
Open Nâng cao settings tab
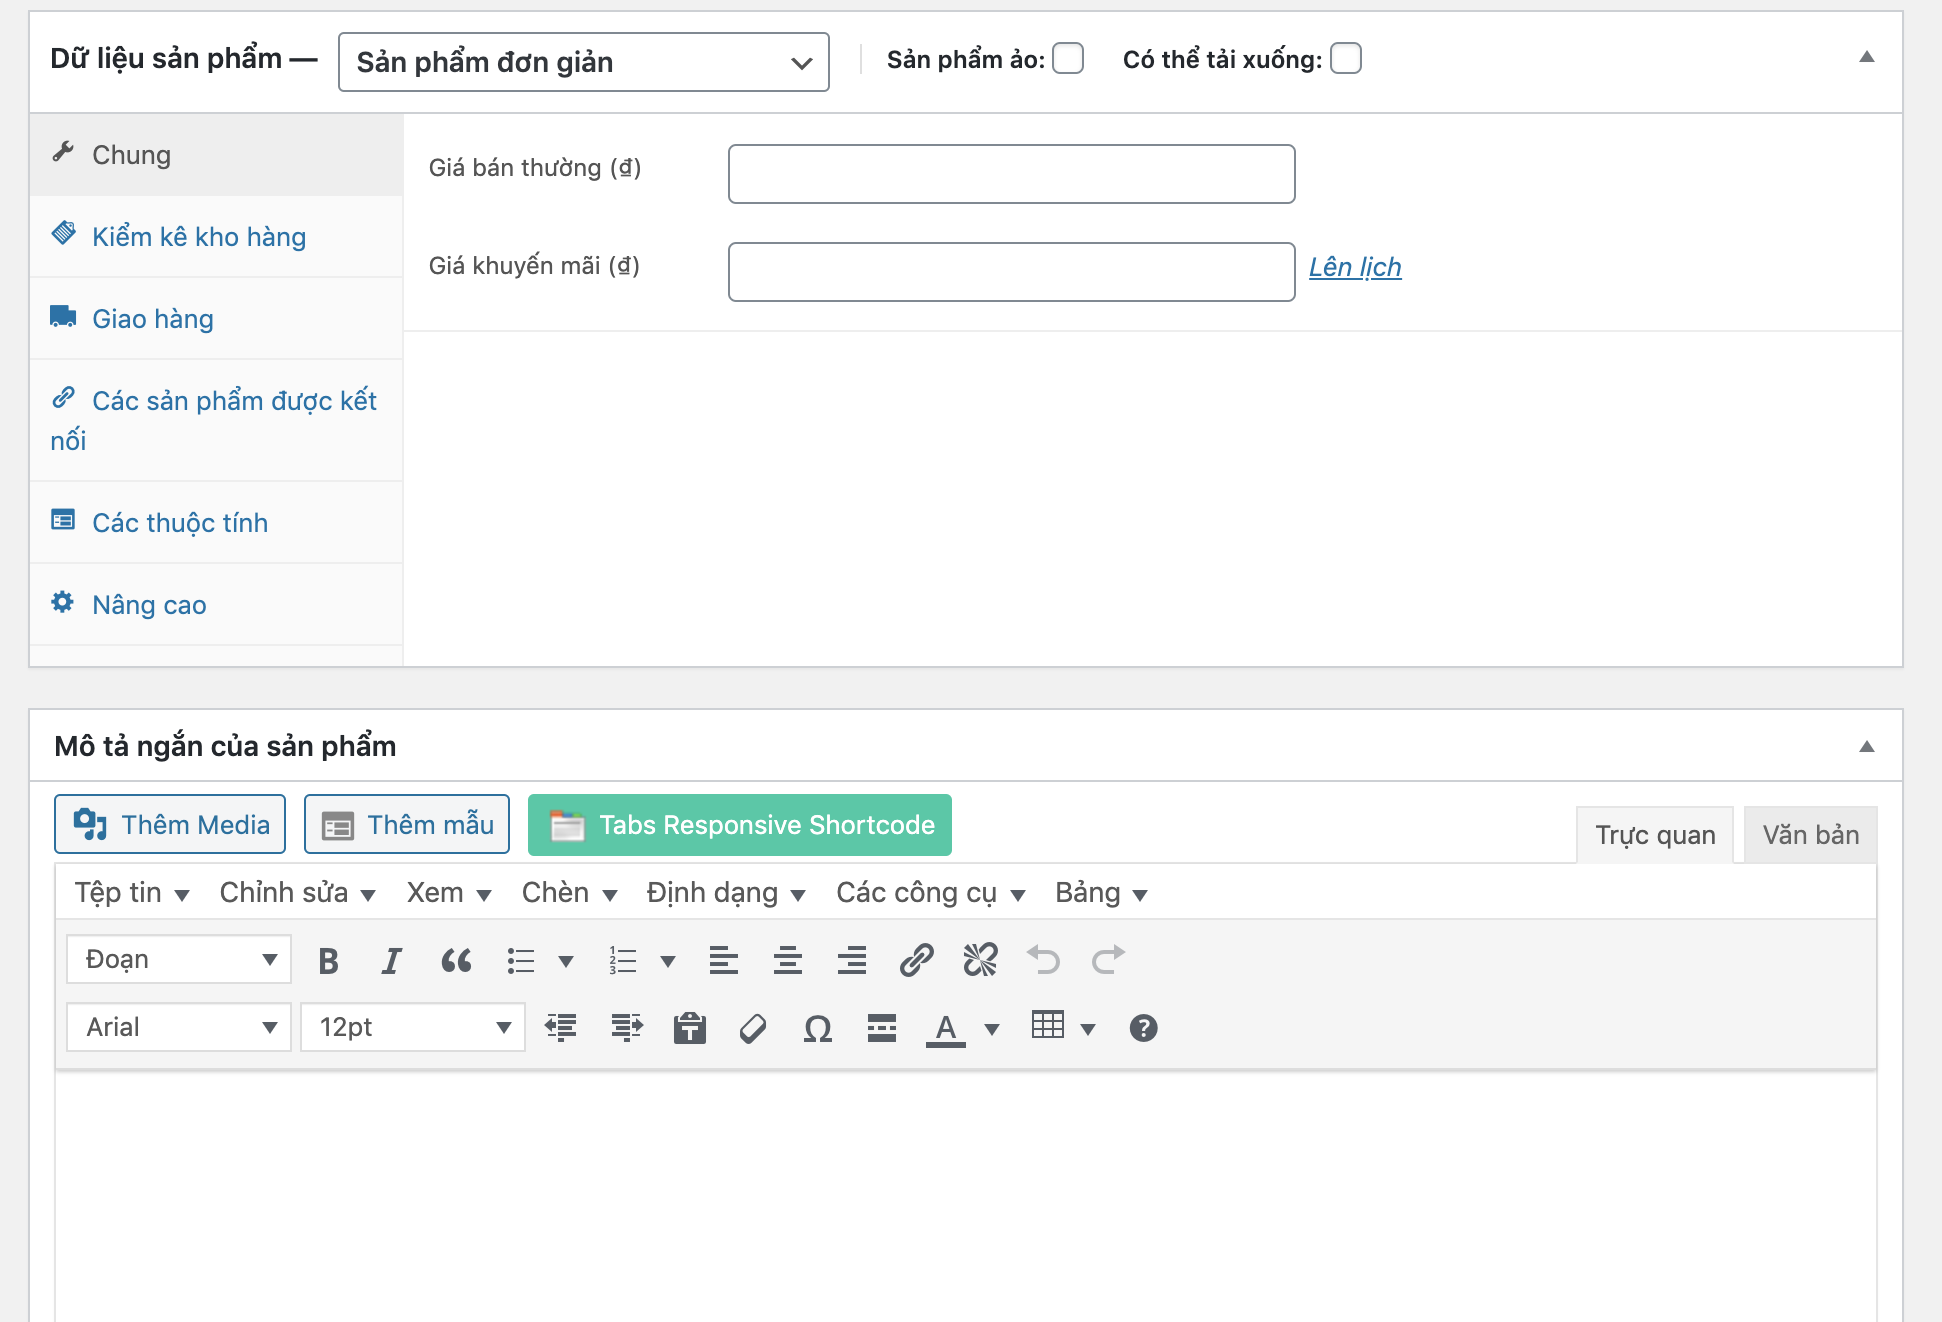pos(148,602)
